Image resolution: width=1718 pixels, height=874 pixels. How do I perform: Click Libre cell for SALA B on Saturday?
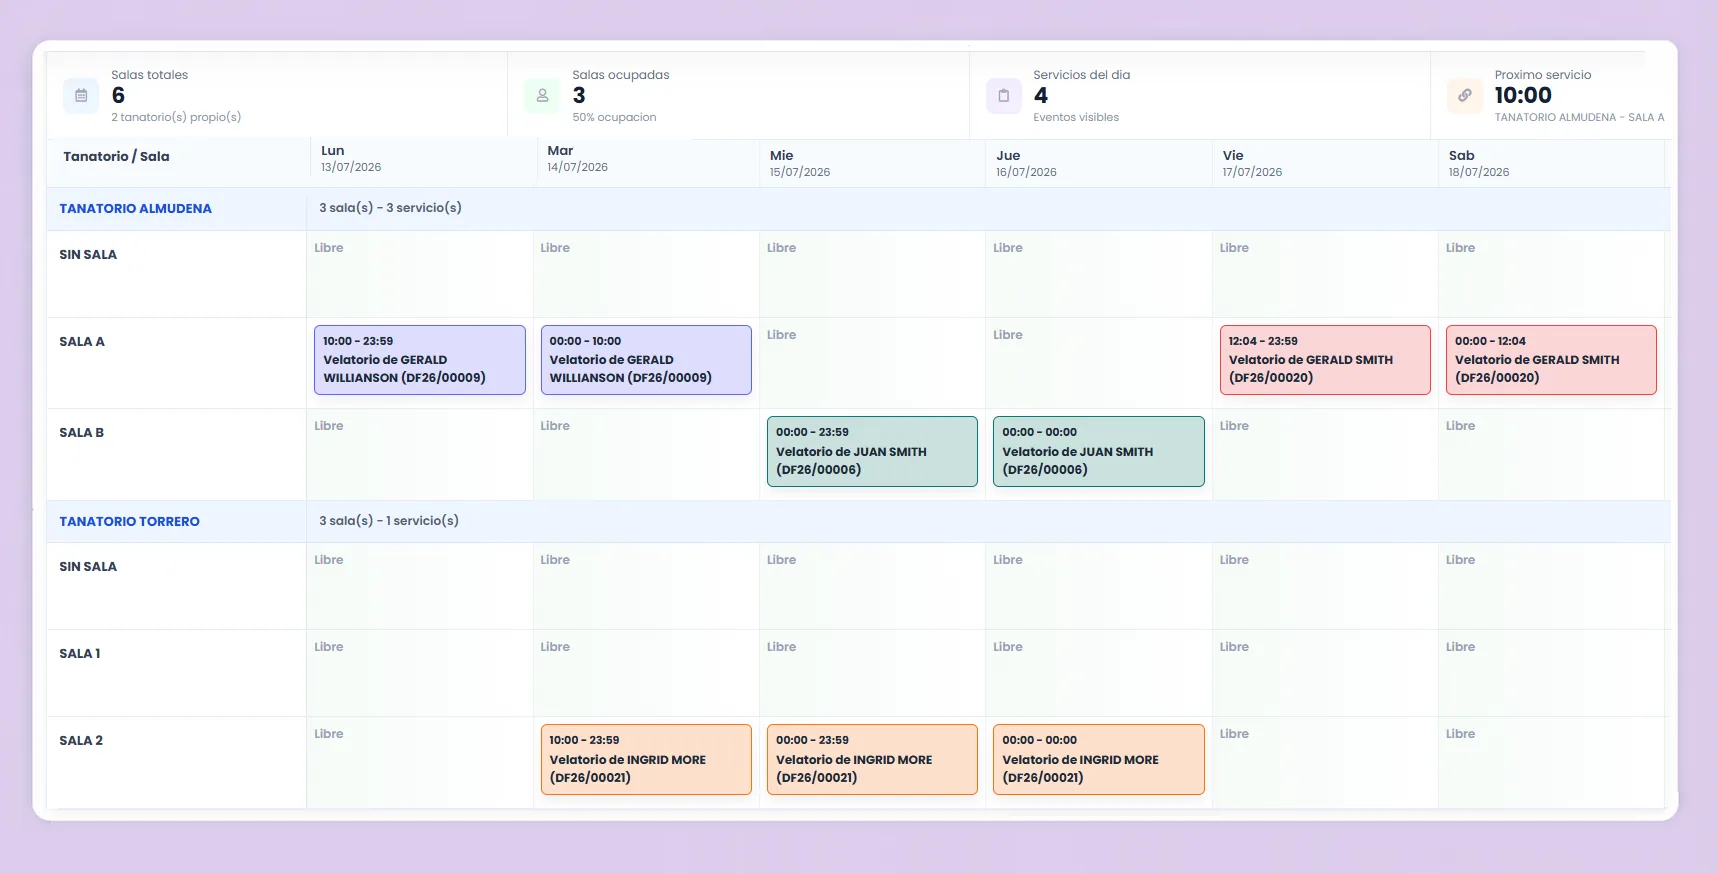[x=1551, y=455]
